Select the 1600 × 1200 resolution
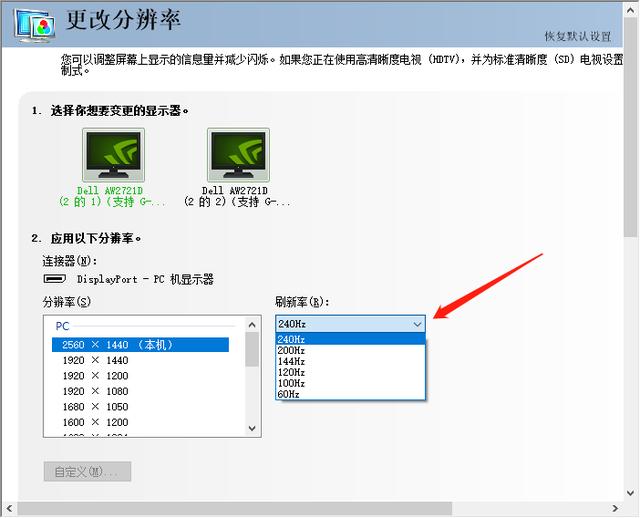The height and width of the screenshot is (518, 640). [x=140, y=422]
